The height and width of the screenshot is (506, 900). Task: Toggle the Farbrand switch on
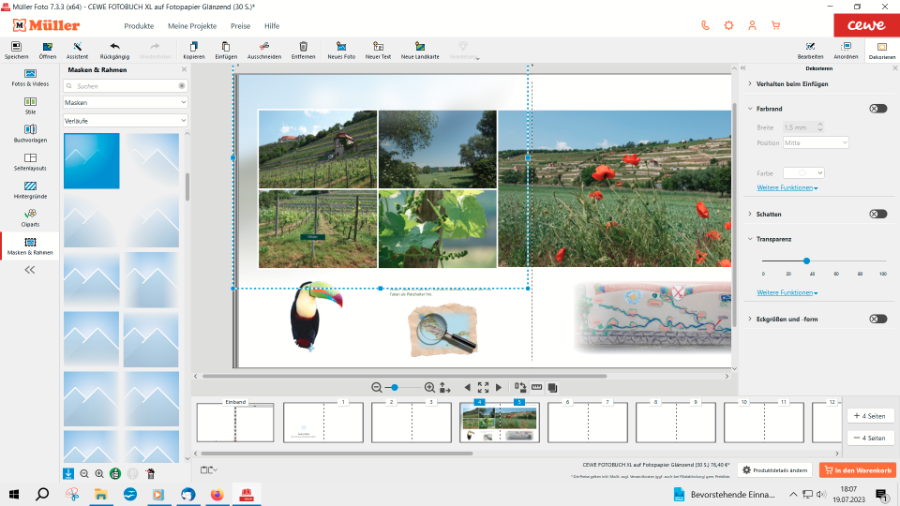[x=877, y=108]
